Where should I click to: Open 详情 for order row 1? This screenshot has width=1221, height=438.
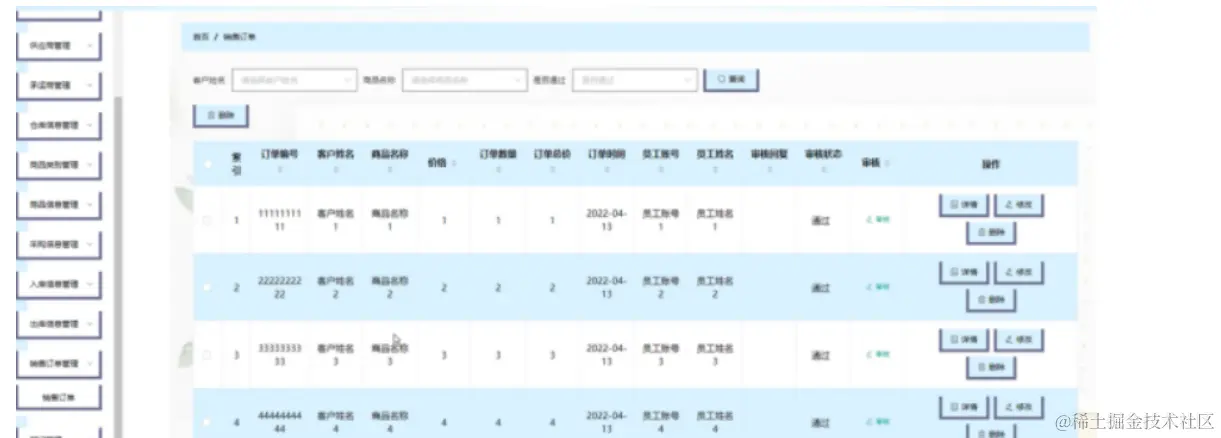pos(964,205)
